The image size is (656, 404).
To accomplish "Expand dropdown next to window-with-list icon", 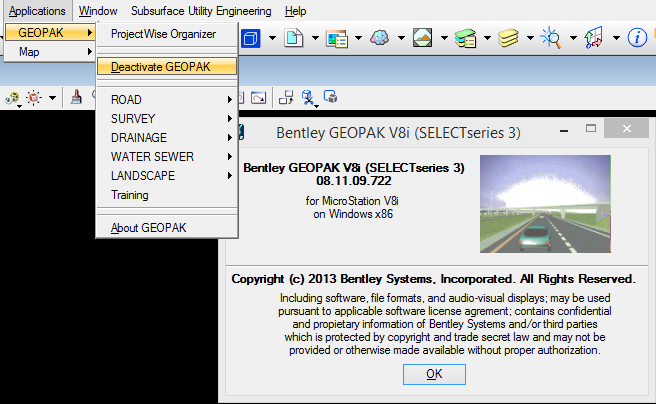I will click(359, 38).
